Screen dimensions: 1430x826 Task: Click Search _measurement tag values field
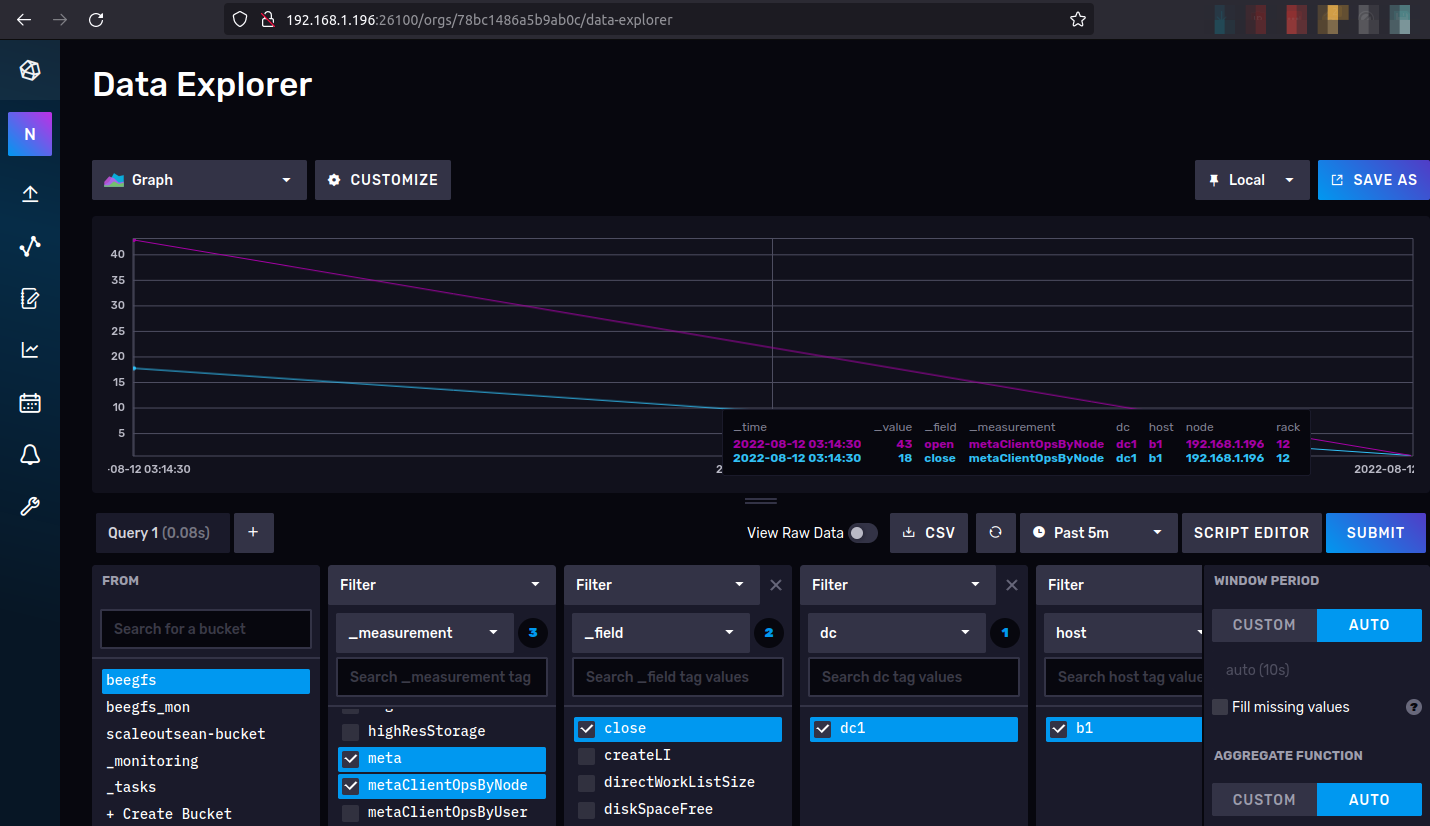pyautogui.click(x=442, y=677)
